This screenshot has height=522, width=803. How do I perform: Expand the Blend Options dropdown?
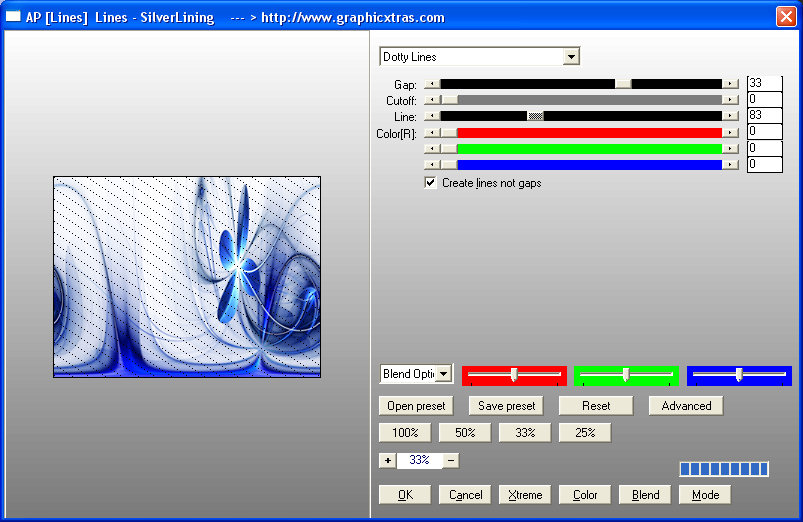click(x=443, y=374)
